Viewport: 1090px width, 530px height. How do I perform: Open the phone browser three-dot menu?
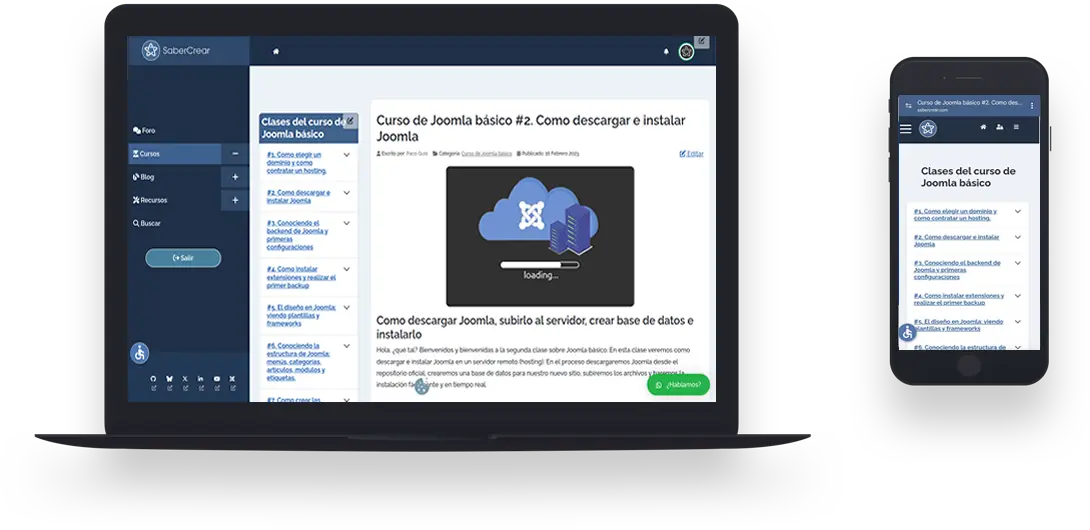coord(1032,106)
